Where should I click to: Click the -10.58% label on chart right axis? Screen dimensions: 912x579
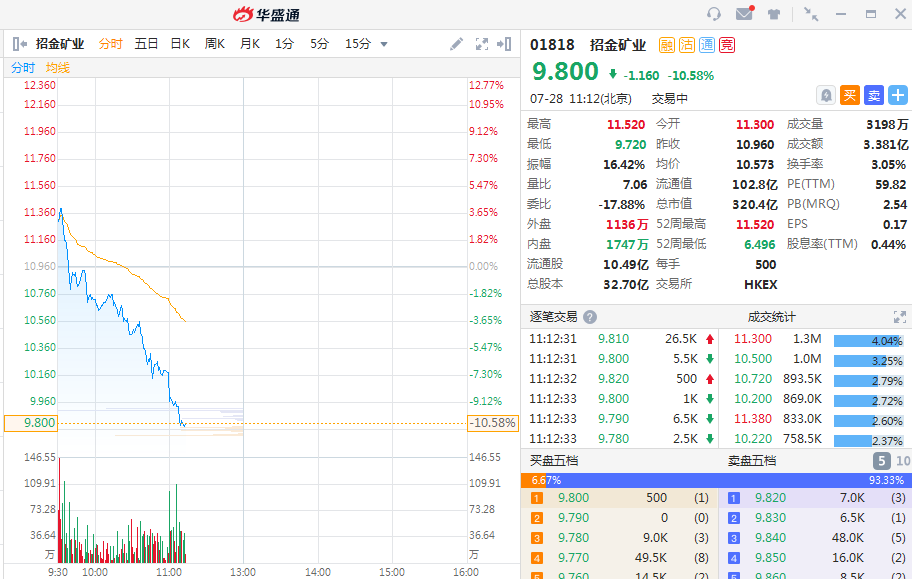click(x=493, y=423)
